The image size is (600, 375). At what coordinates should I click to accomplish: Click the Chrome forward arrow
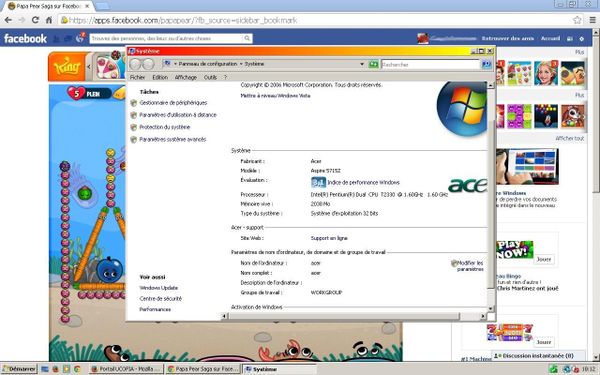click(x=22, y=20)
